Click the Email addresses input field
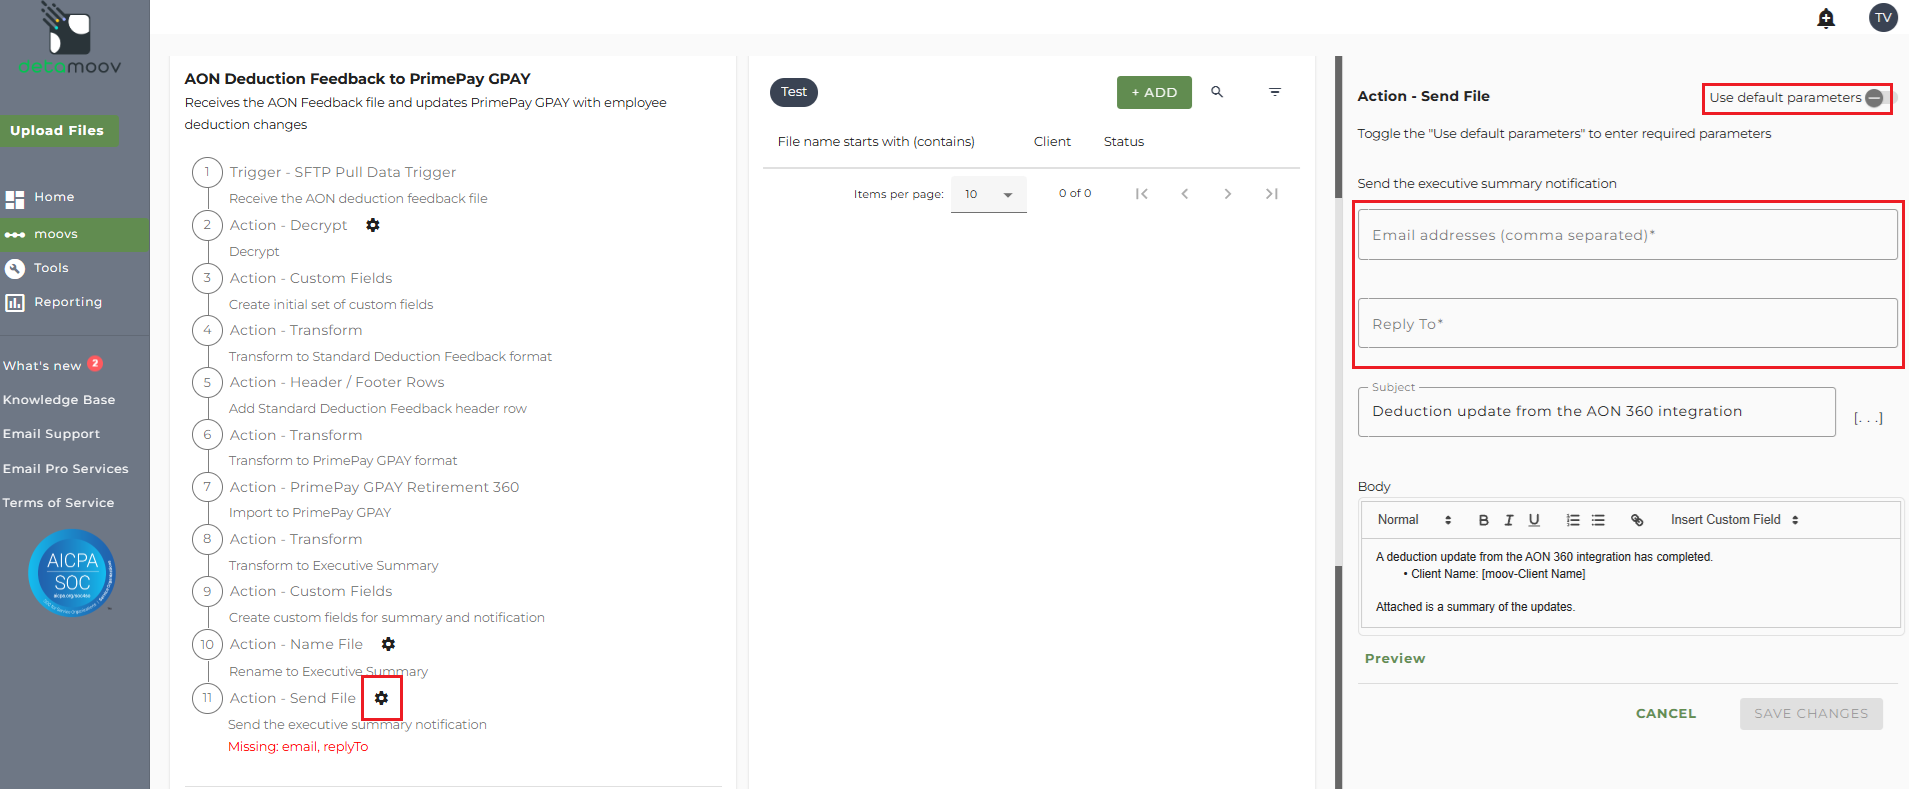The height and width of the screenshot is (789, 1909). 1627,235
